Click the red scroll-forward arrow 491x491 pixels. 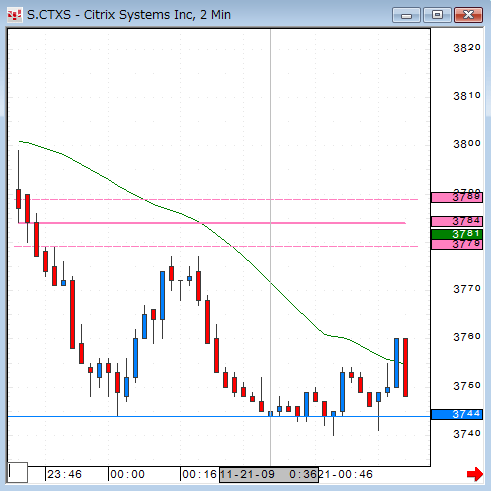475,474
